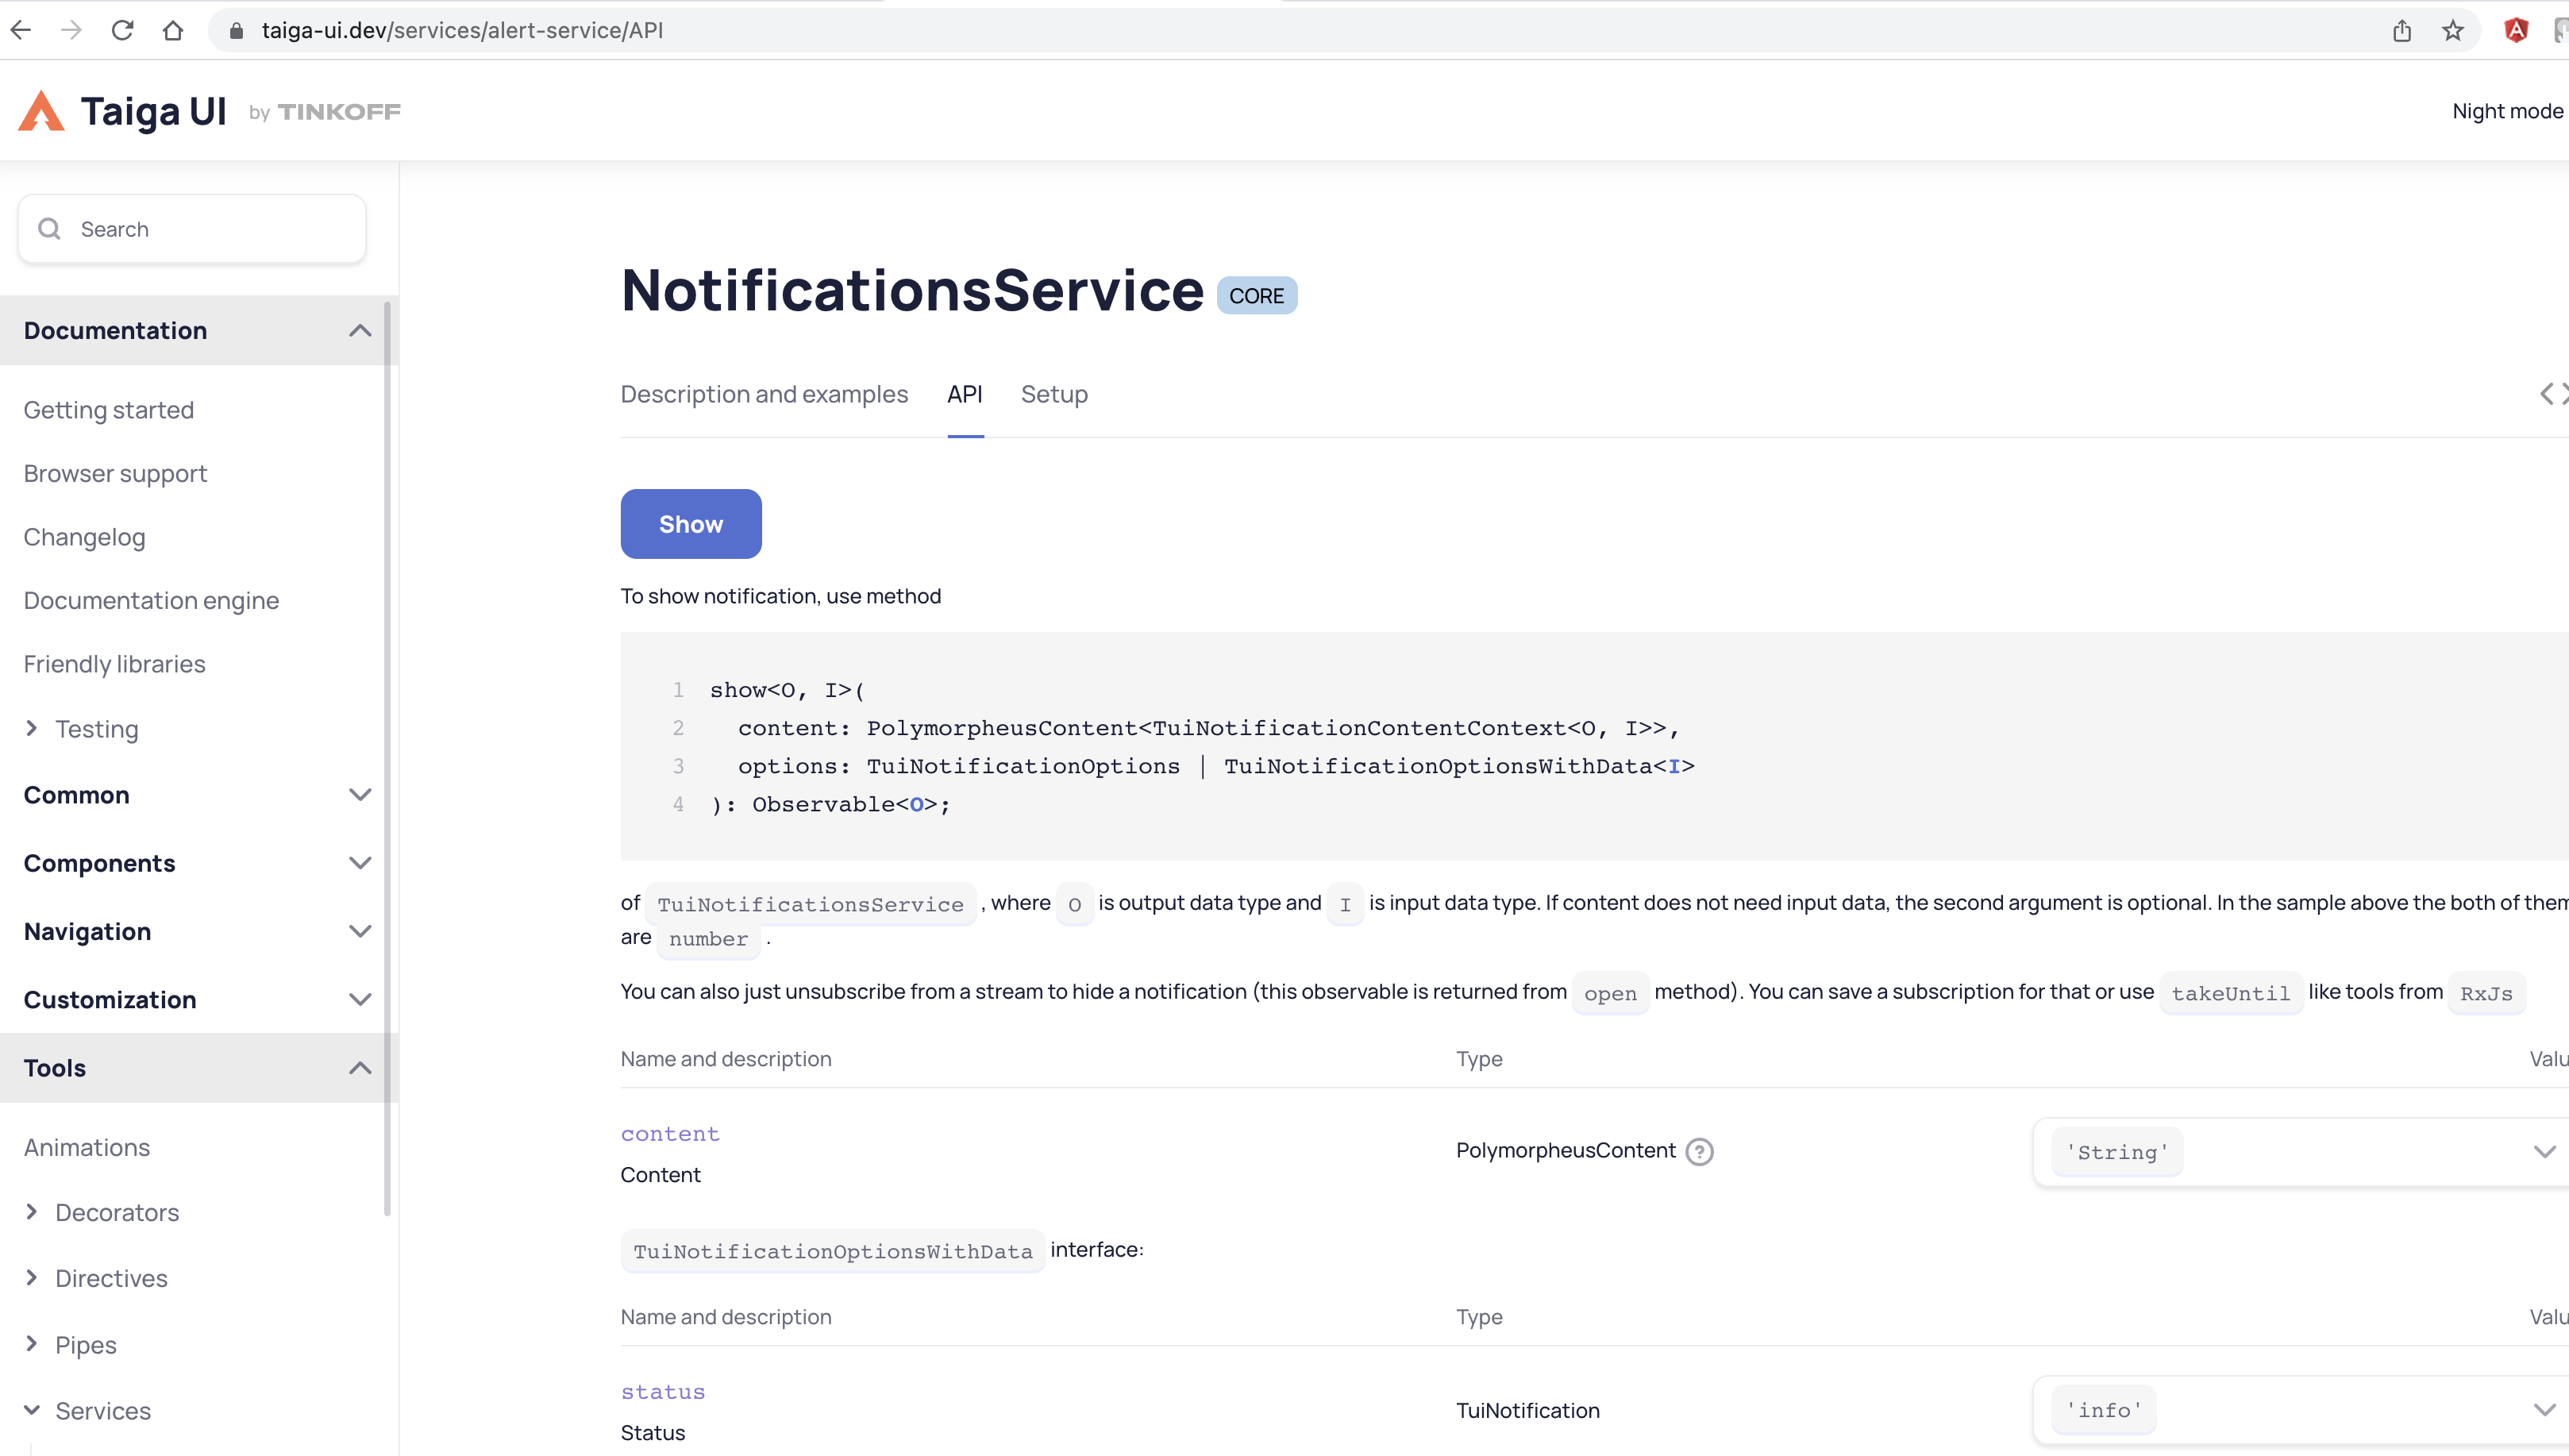Toggle Night mode

tap(2506, 111)
